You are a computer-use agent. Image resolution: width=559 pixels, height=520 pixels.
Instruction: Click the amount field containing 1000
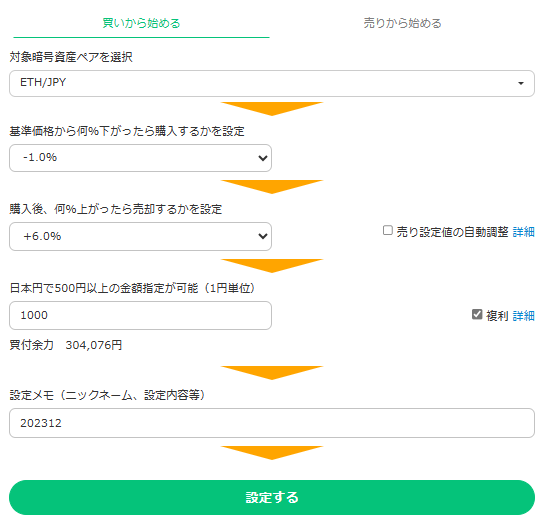click(x=140, y=315)
